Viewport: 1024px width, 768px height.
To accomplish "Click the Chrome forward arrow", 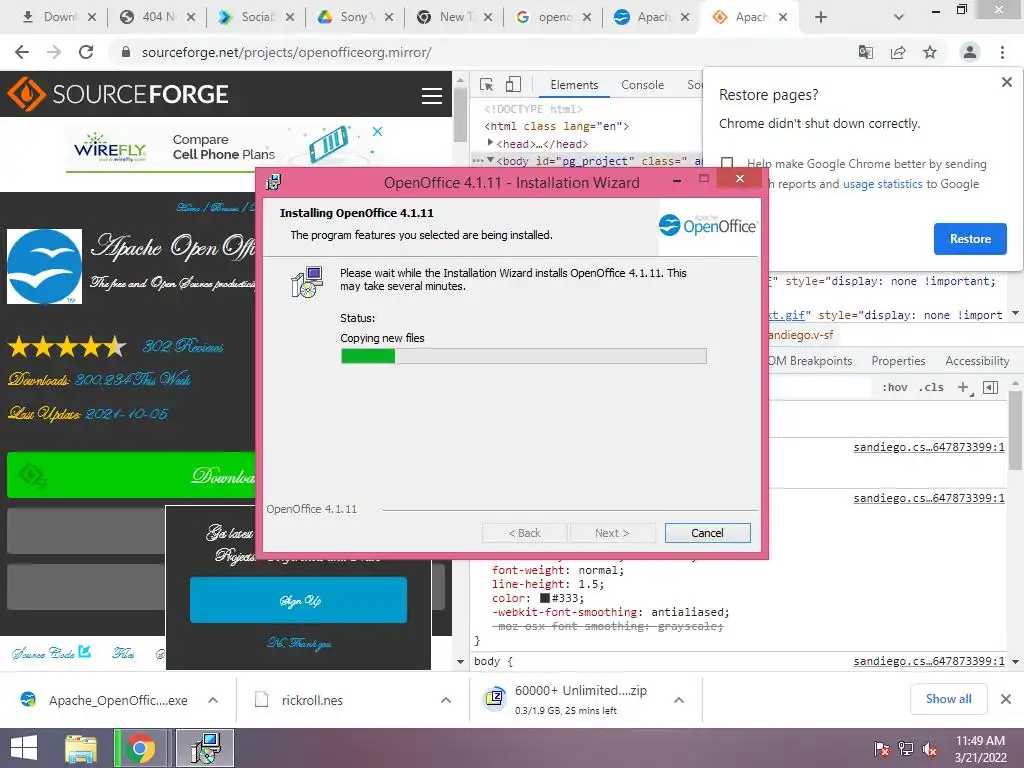I will coord(54,52).
